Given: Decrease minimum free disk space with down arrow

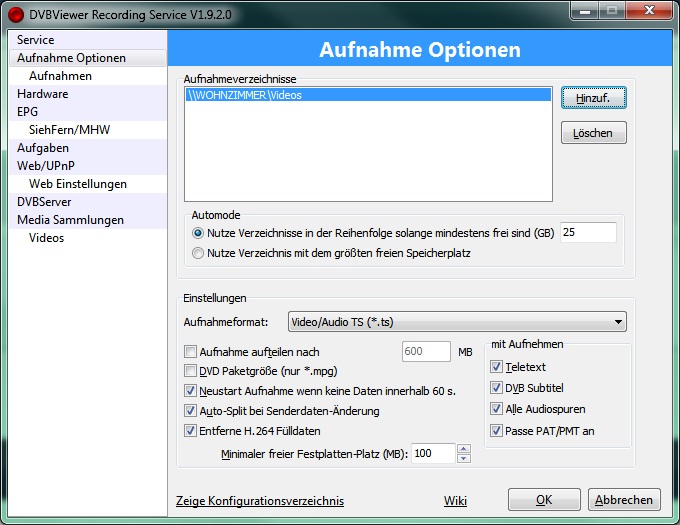Looking at the screenshot, I should (x=464, y=459).
